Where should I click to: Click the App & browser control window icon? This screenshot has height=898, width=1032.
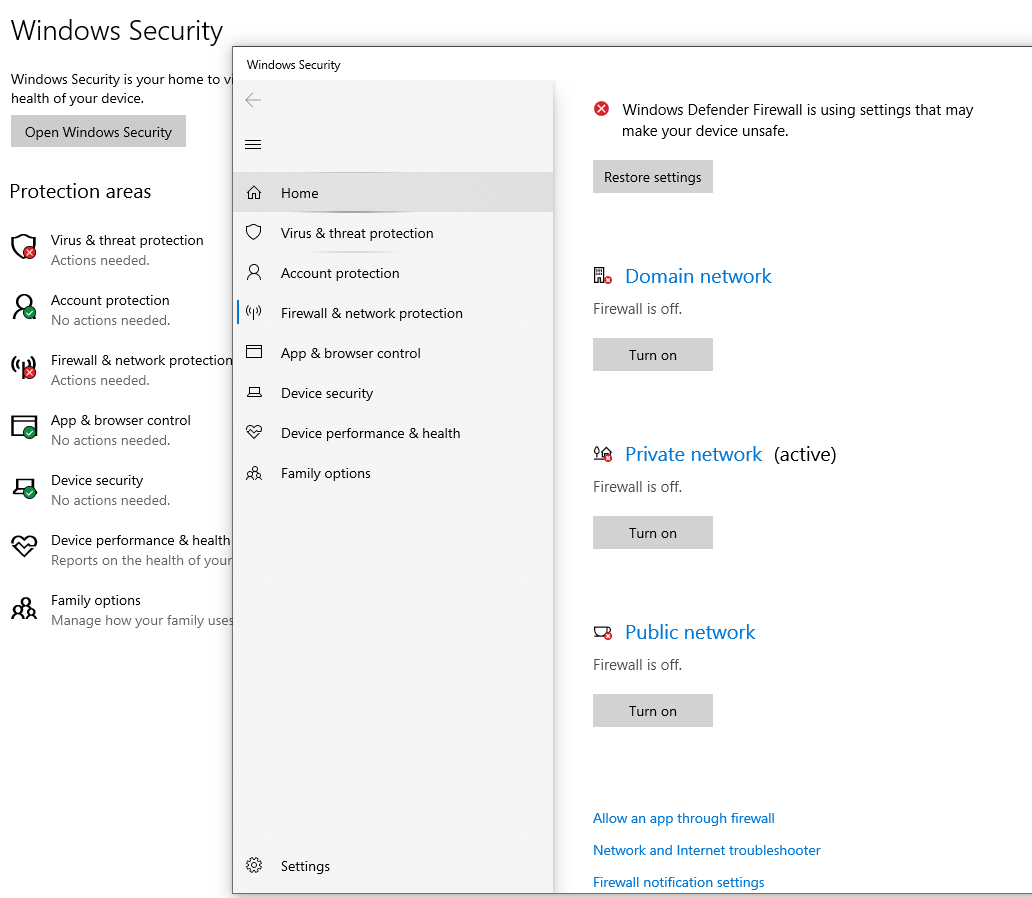[254, 353]
